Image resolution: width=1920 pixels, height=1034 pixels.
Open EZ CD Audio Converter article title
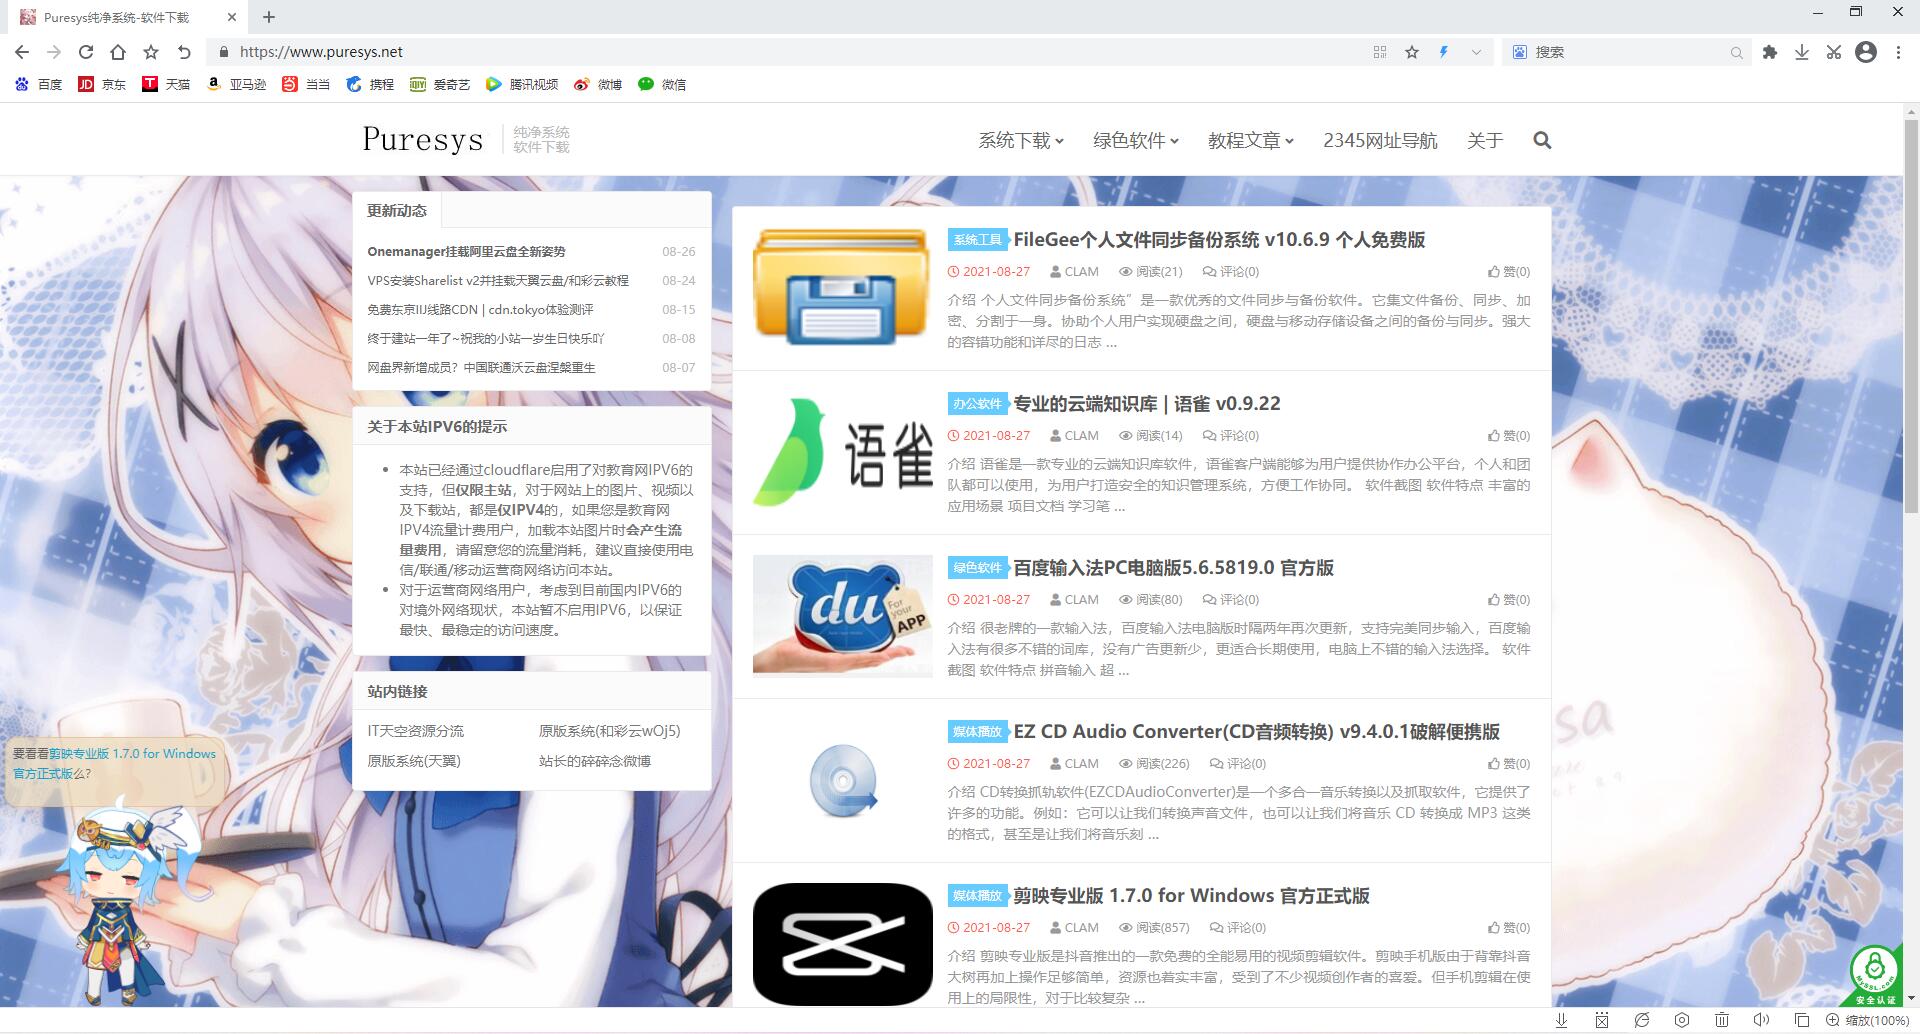[x=1256, y=732]
